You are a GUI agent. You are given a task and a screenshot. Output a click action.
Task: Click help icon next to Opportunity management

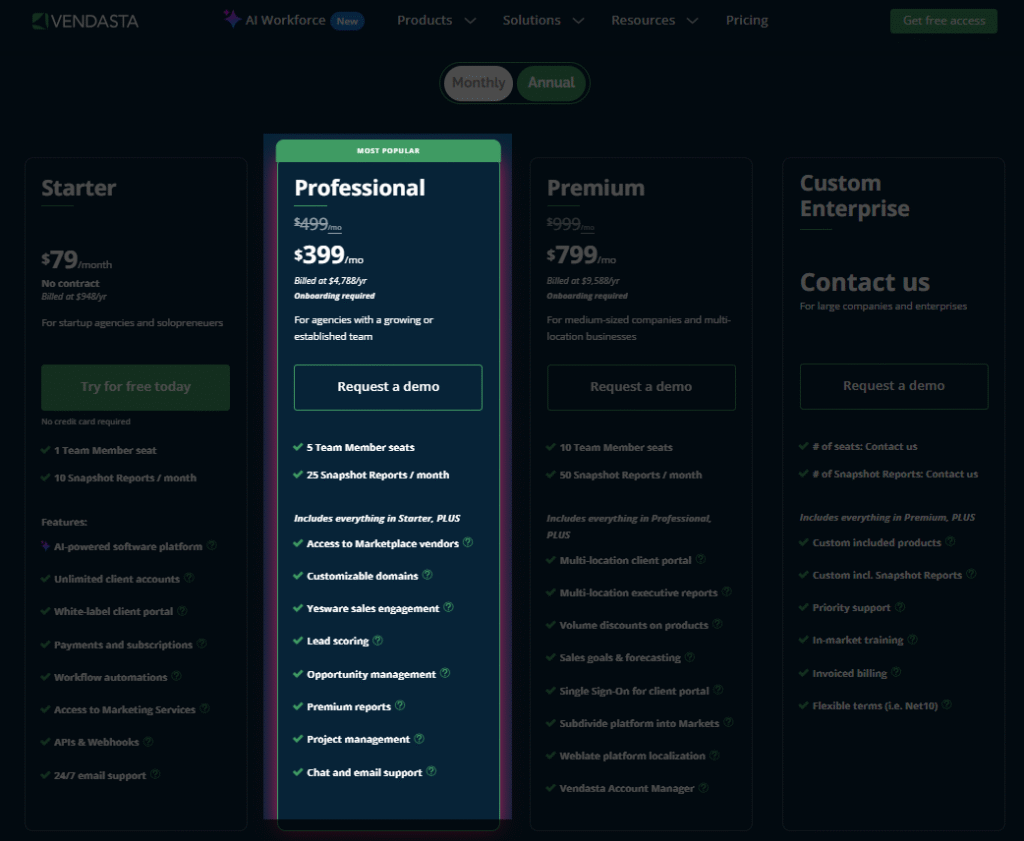coord(445,674)
